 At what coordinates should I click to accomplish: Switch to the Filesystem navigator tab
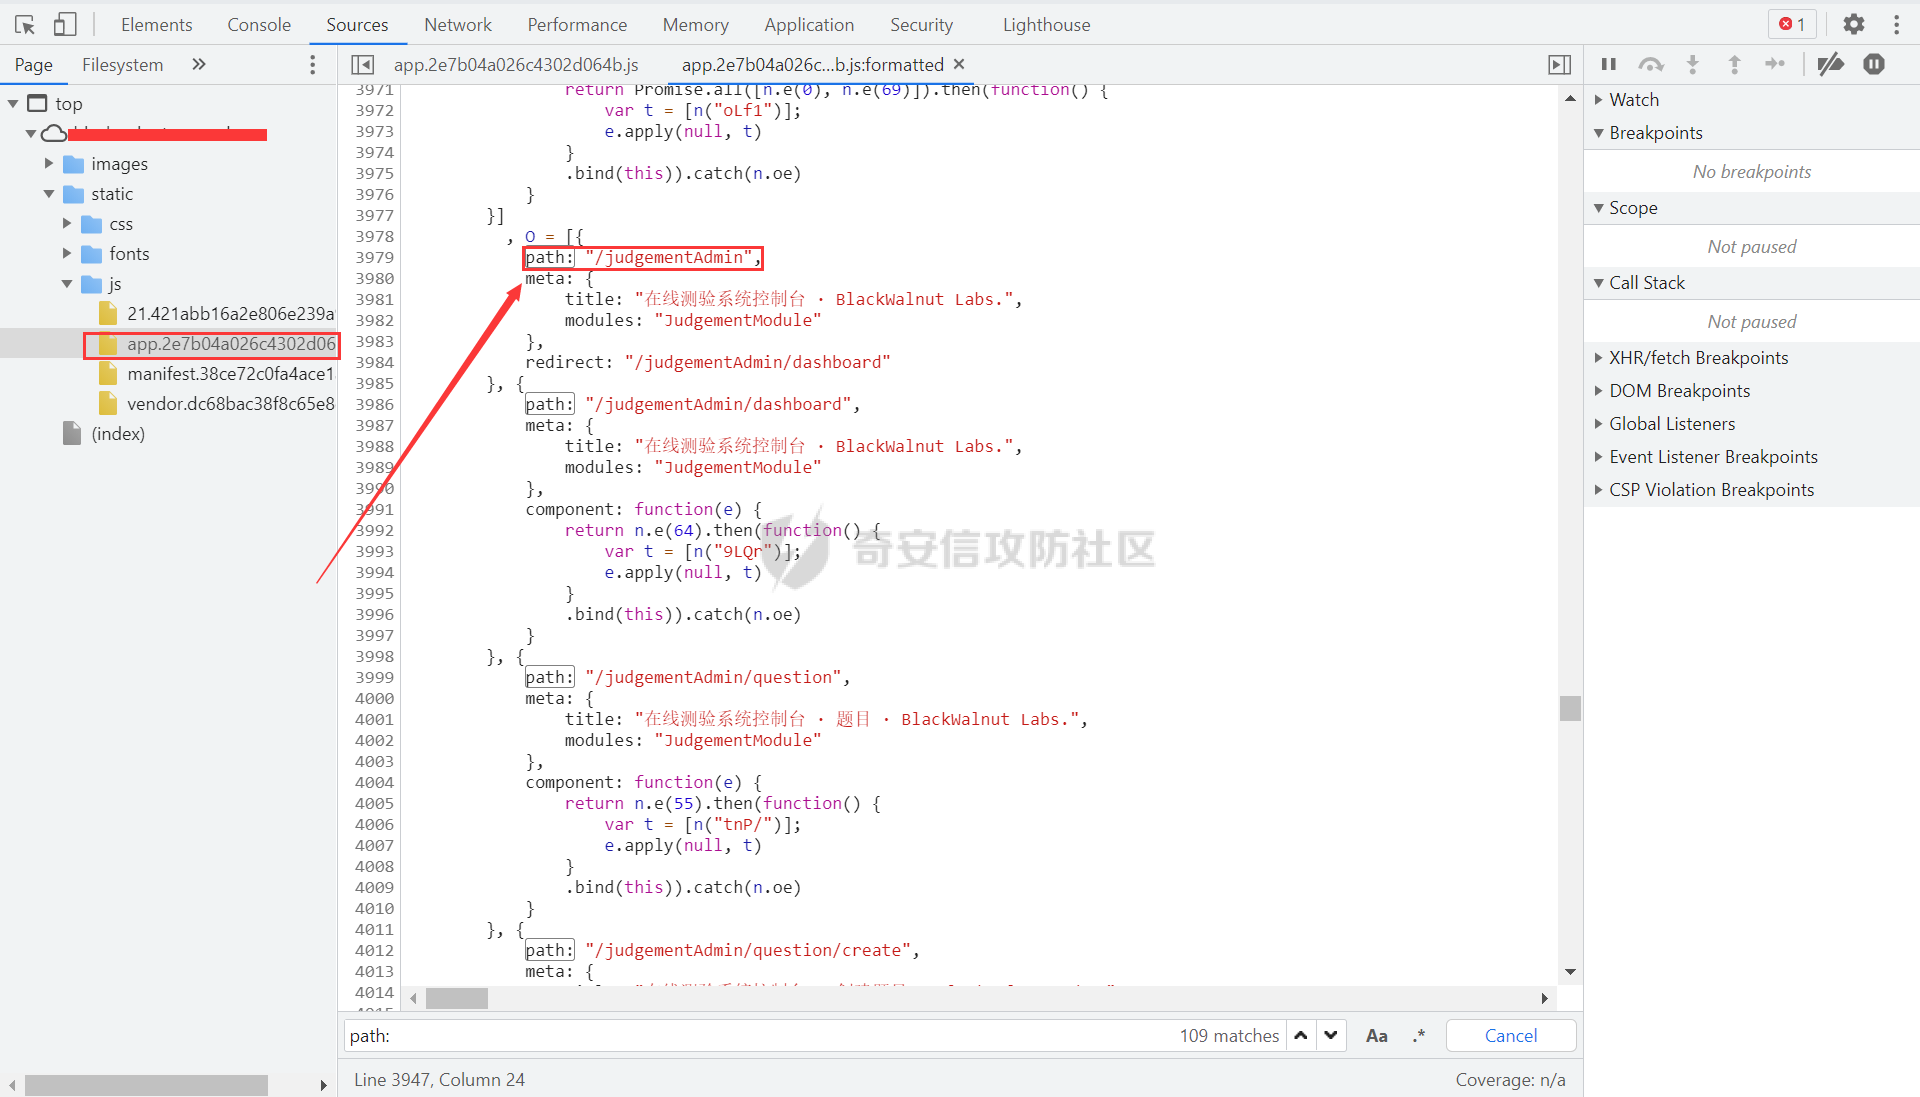click(122, 64)
